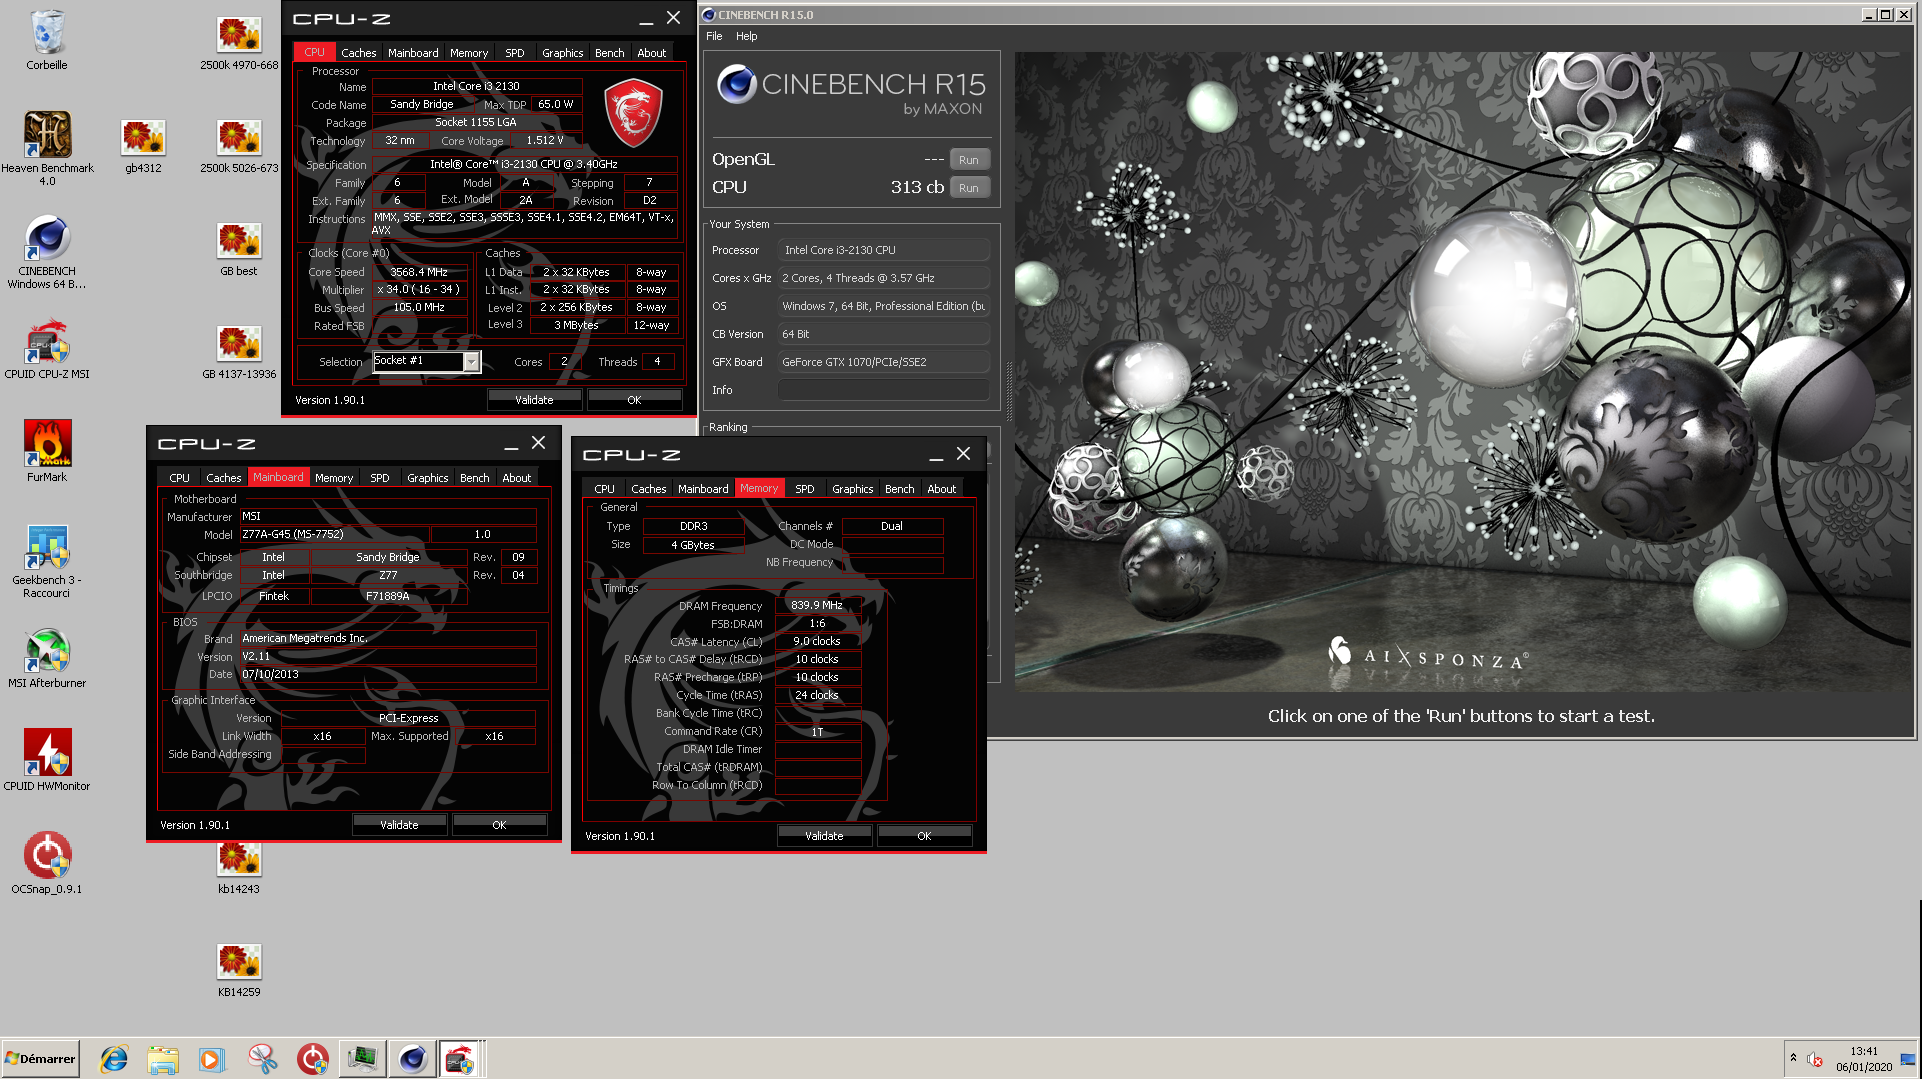Open the Socket #1 selection dropdown
The image size is (1922, 1079).
point(470,362)
